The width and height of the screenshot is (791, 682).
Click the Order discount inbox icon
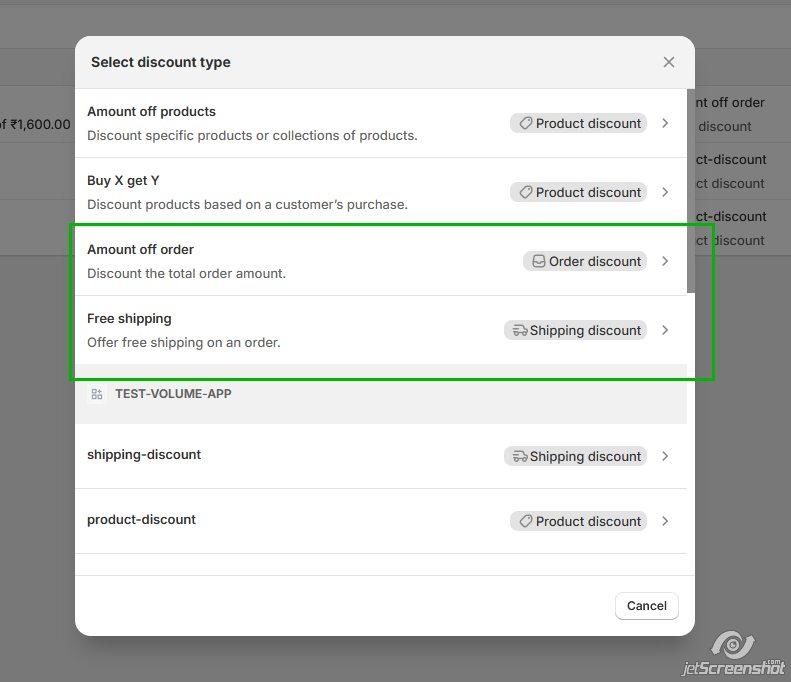click(538, 261)
